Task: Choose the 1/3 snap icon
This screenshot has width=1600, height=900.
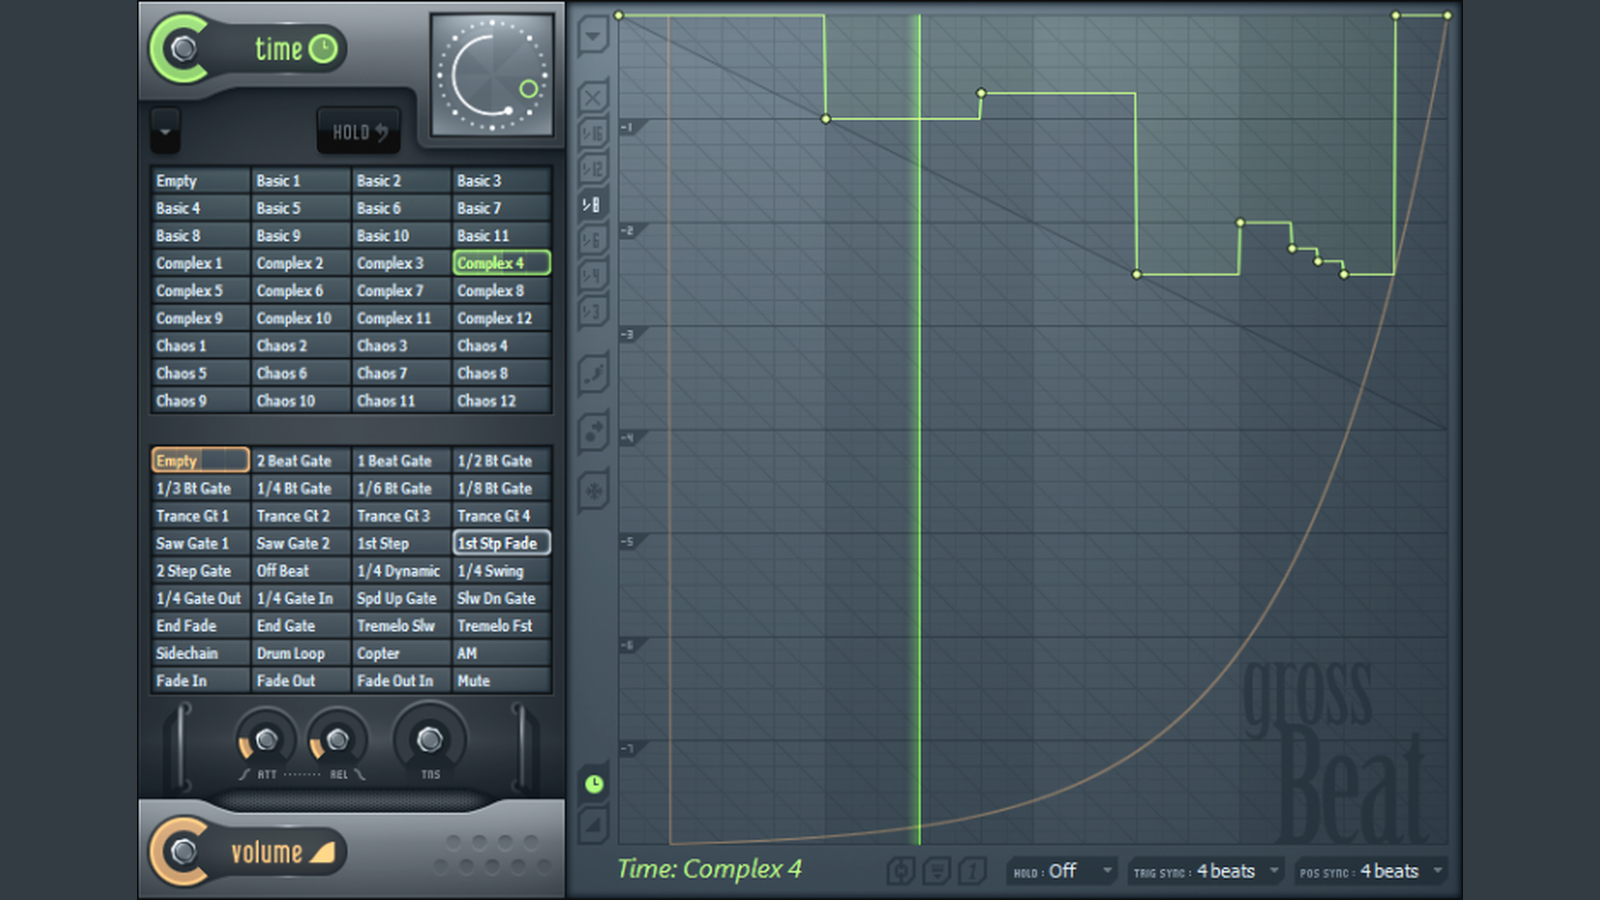Action: point(593,311)
